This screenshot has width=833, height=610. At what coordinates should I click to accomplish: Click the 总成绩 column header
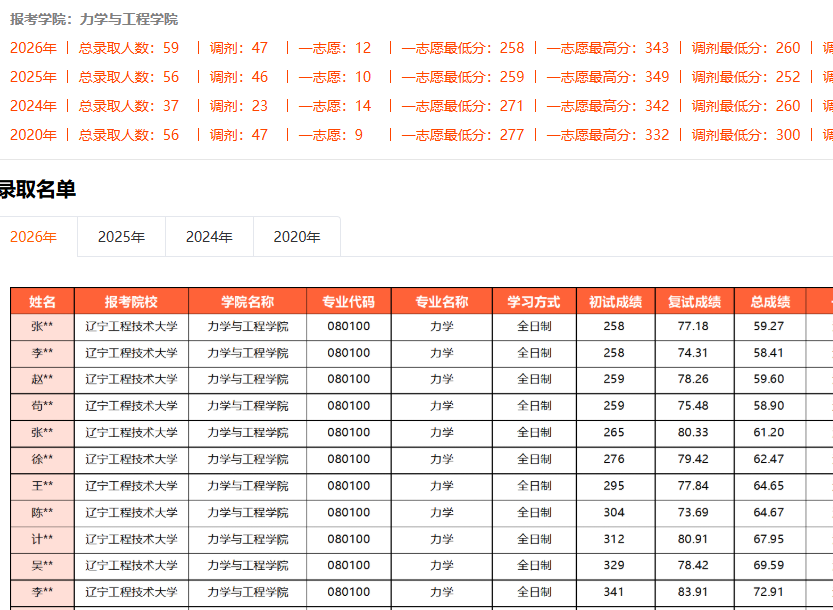coord(770,301)
